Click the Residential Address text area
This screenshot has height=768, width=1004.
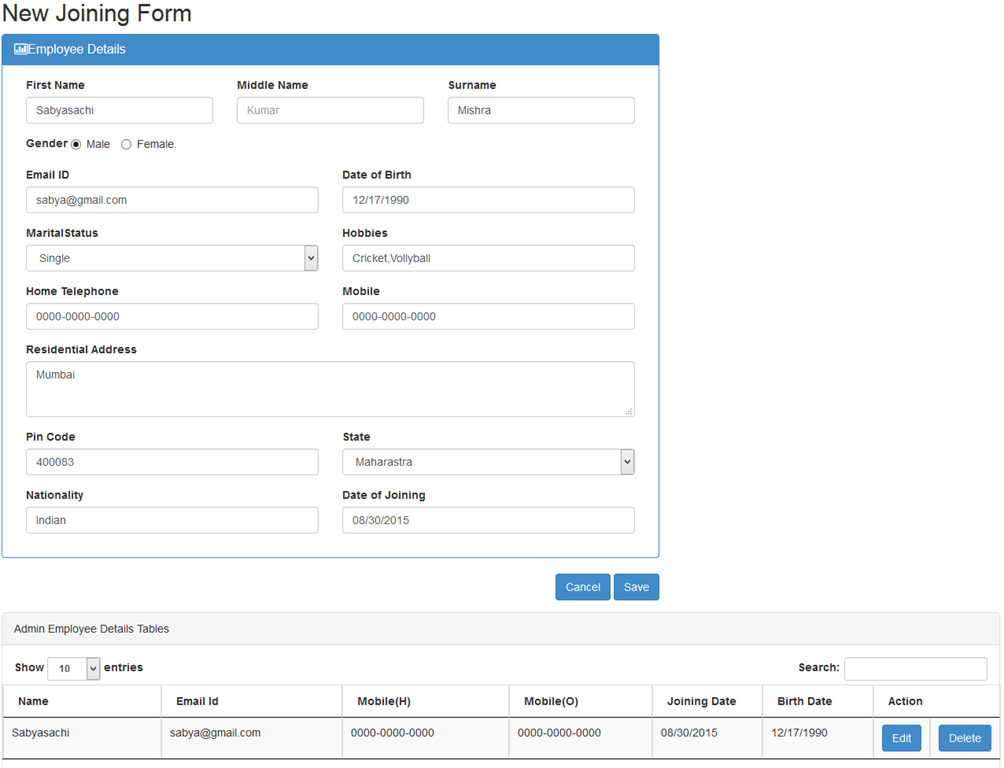(330, 389)
